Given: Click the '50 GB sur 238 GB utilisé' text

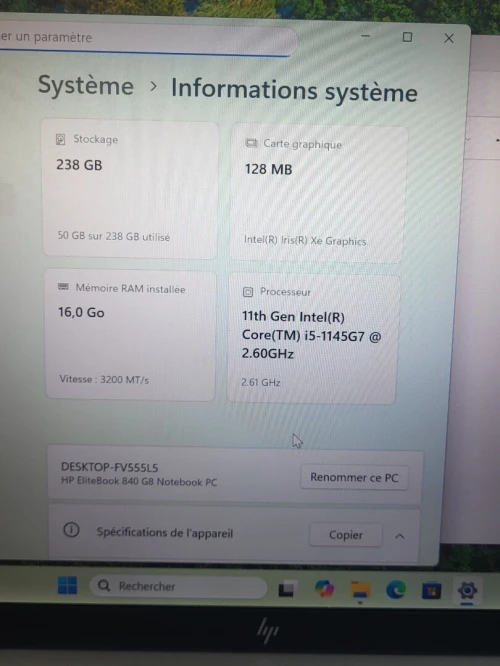Looking at the screenshot, I should (x=114, y=236).
